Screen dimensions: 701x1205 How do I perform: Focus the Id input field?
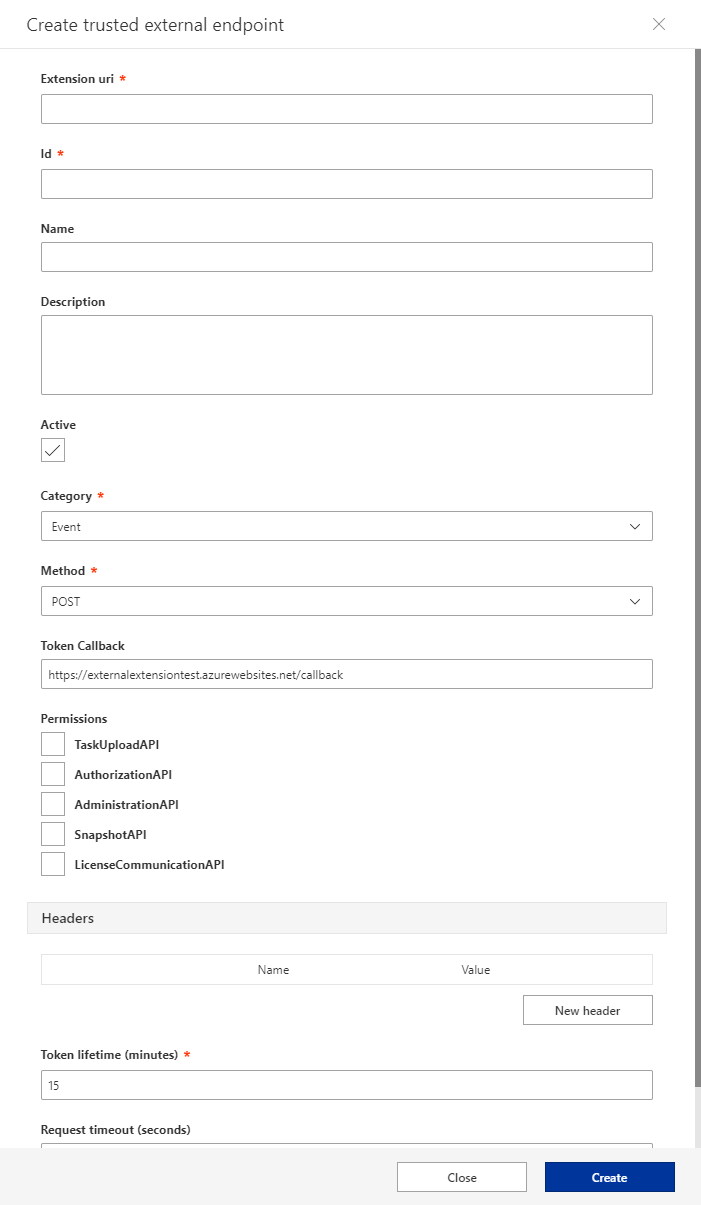click(346, 183)
